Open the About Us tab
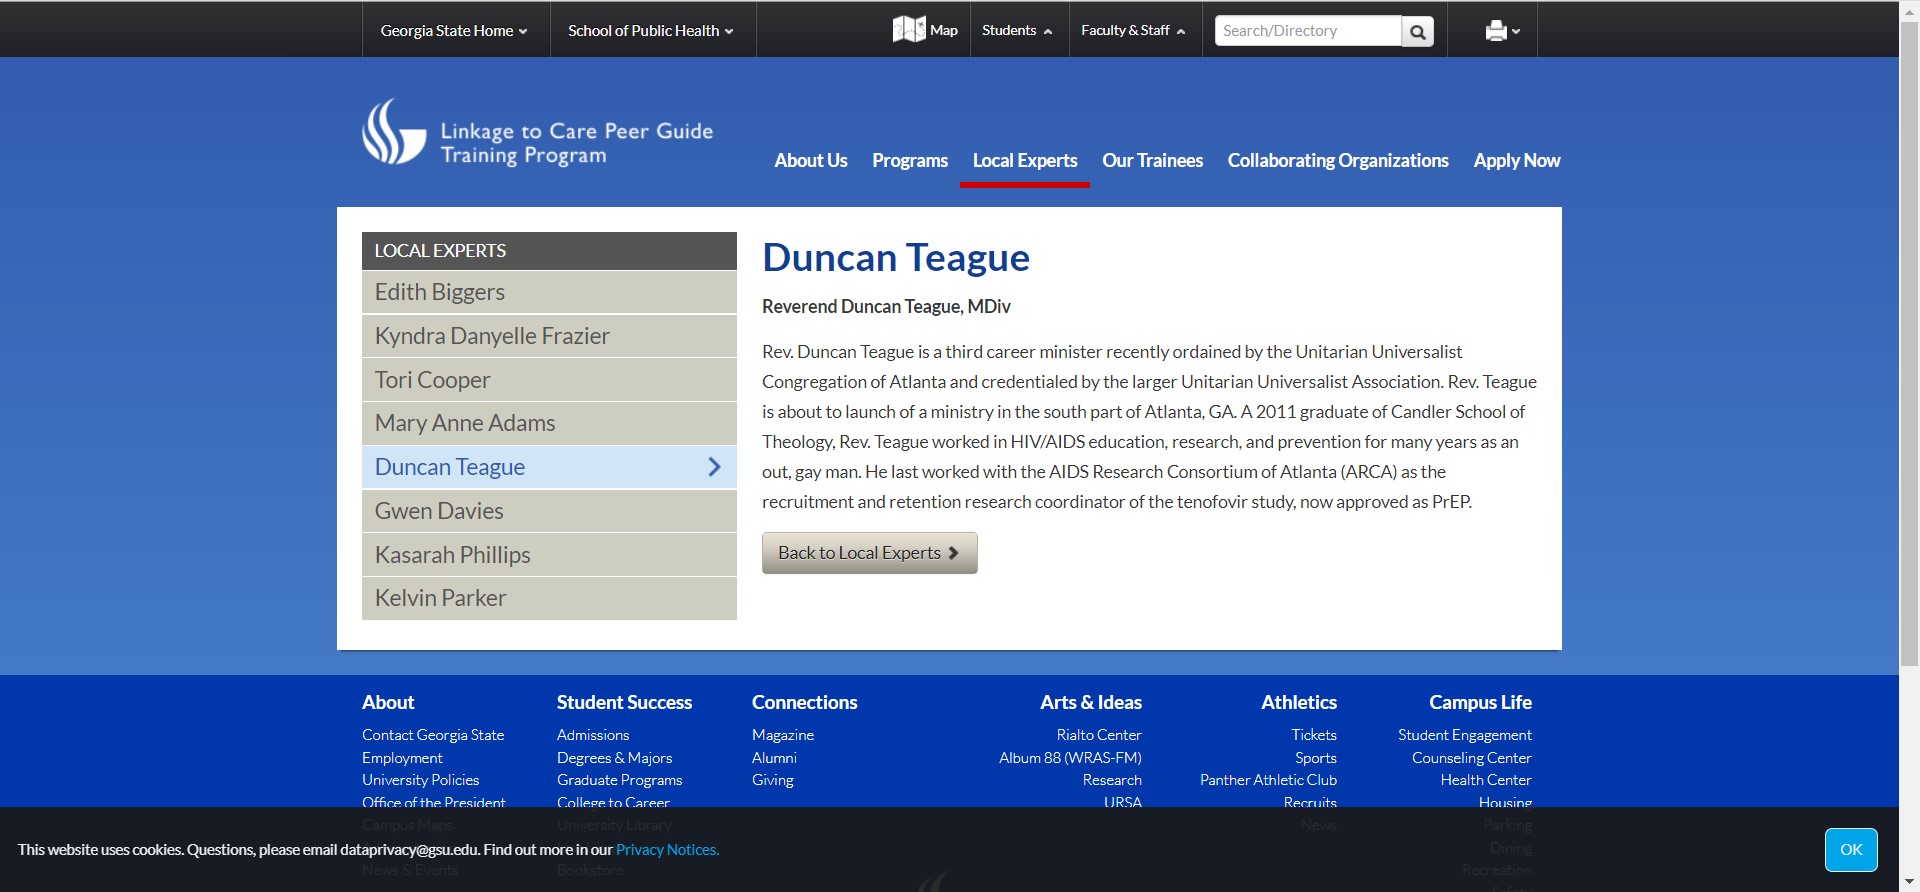This screenshot has height=892, width=1920. click(x=810, y=161)
